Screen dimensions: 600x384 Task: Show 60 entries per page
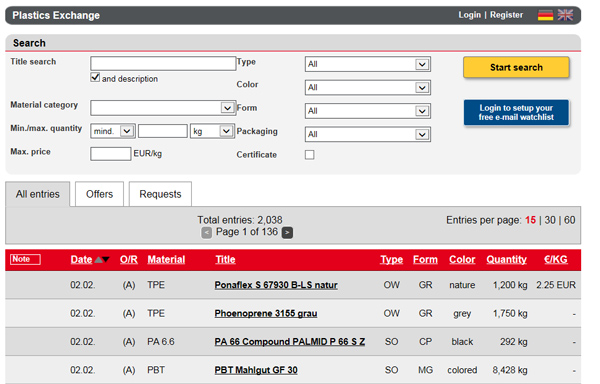(569, 220)
